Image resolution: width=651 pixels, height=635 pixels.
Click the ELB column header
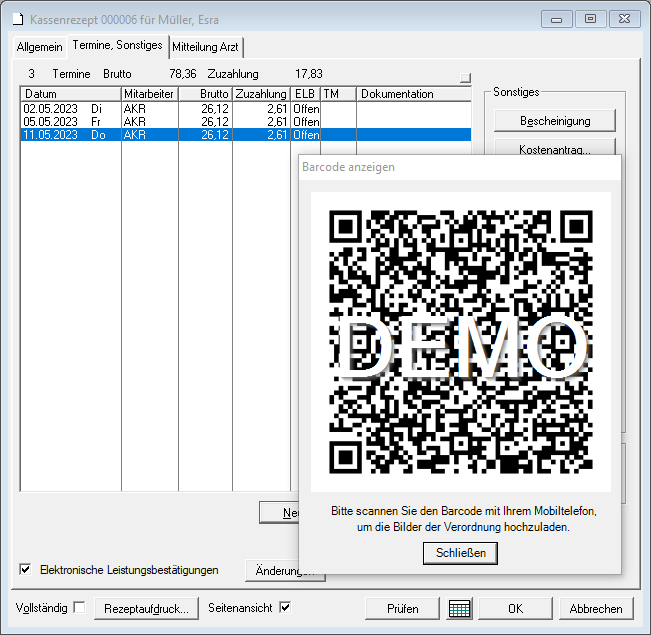click(306, 94)
